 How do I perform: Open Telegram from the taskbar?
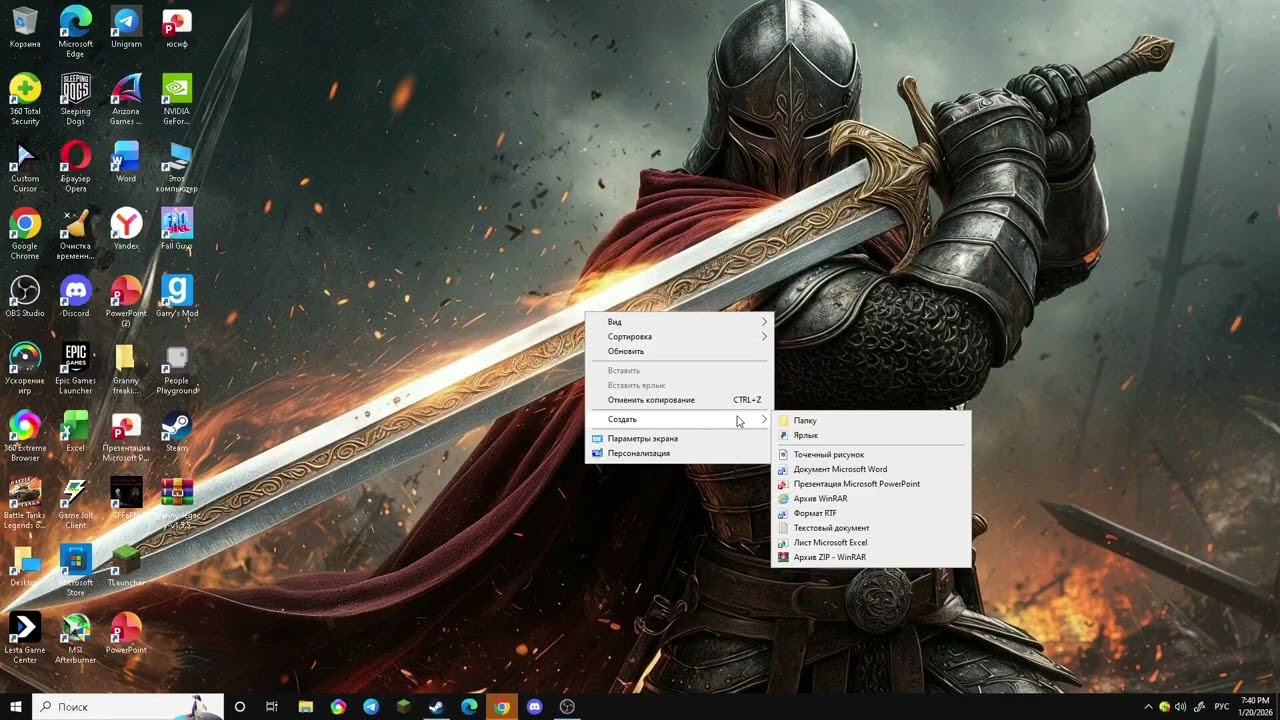(x=371, y=707)
